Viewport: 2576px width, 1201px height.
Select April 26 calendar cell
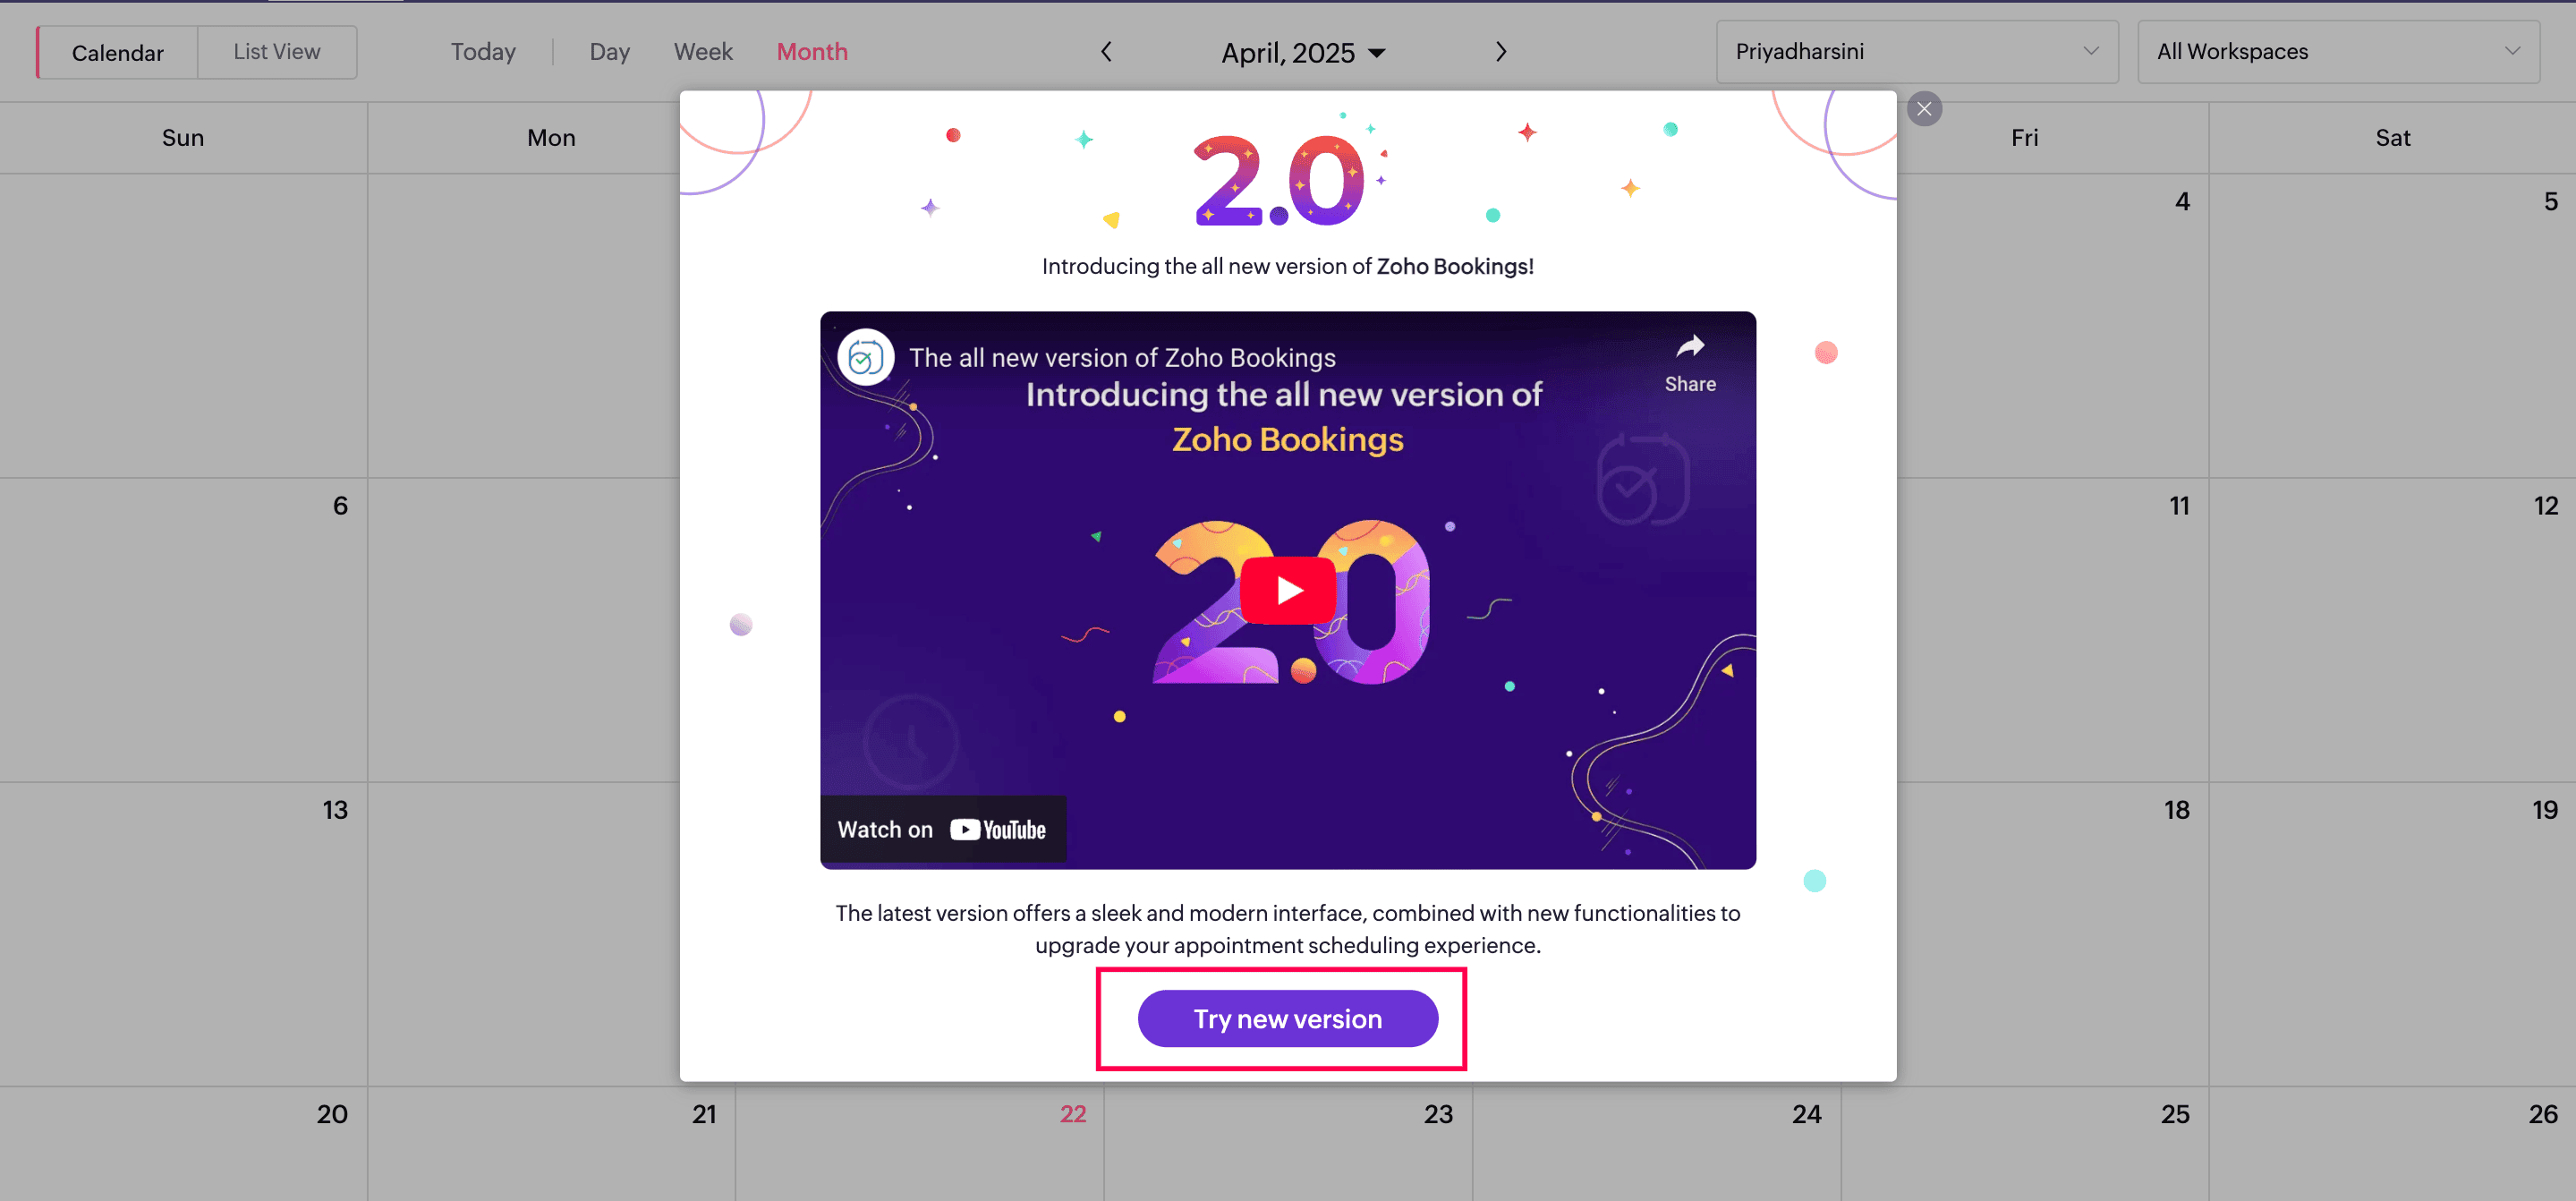(2392, 1143)
